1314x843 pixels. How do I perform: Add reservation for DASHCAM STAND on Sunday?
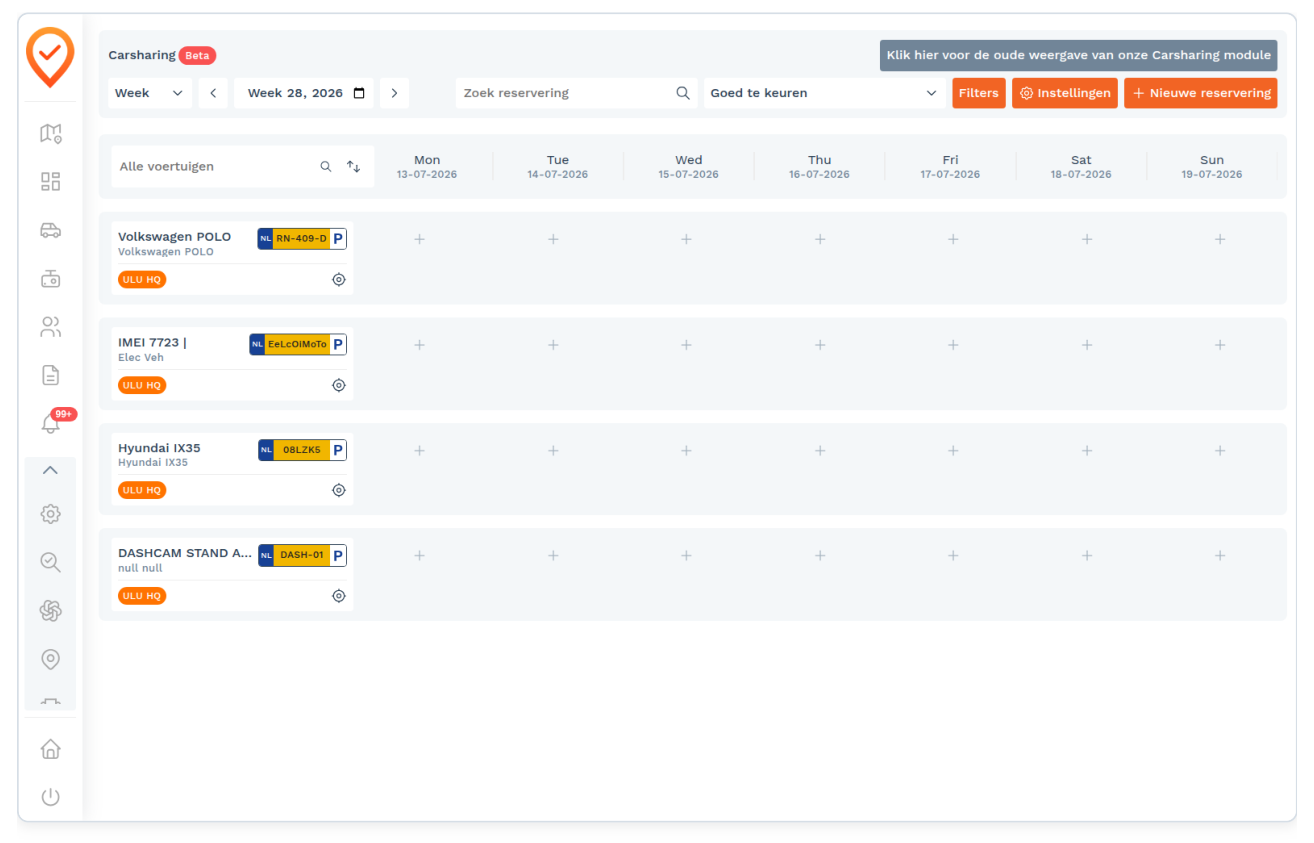click(x=1220, y=555)
